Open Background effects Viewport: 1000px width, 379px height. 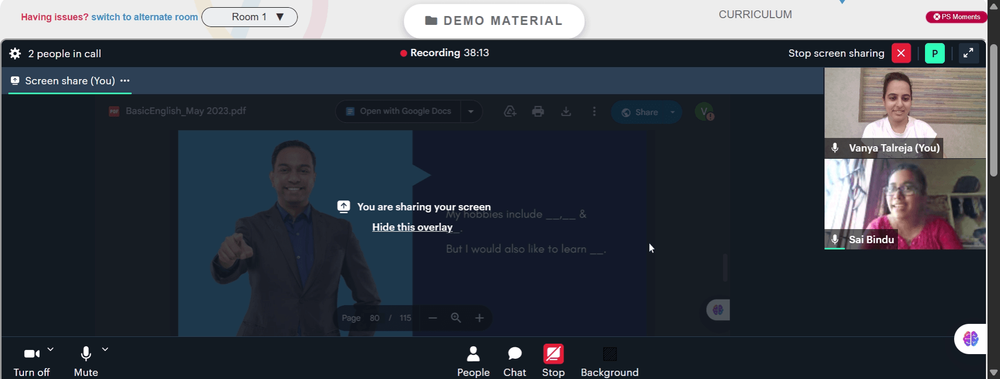click(x=609, y=362)
